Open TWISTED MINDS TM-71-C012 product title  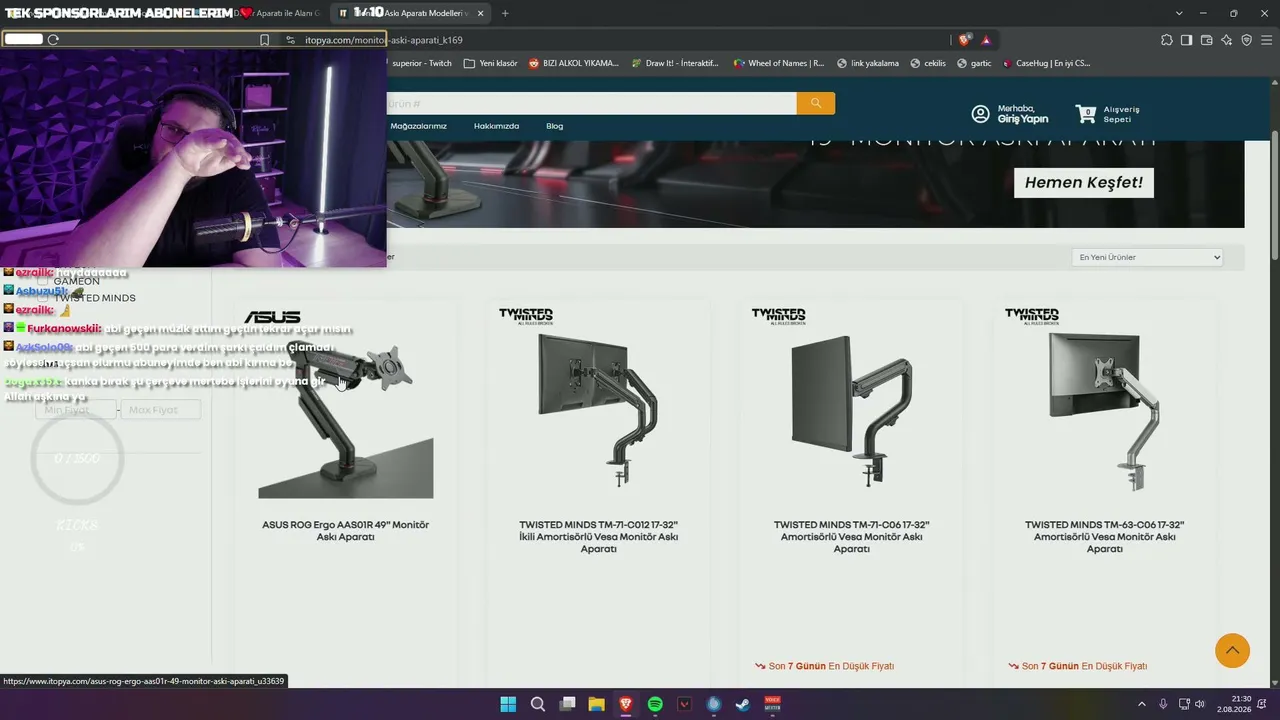pos(598,537)
